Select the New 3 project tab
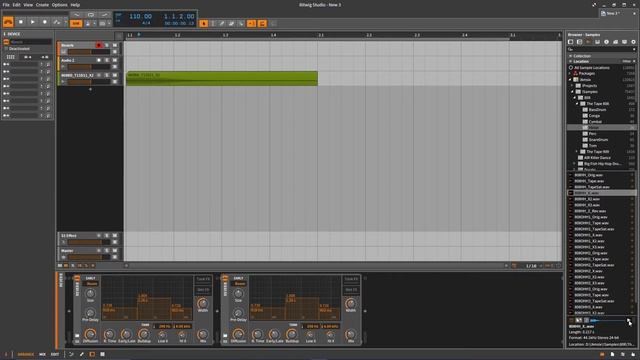The width and height of the screenshot is (640, 360). (x=616, y=13)
